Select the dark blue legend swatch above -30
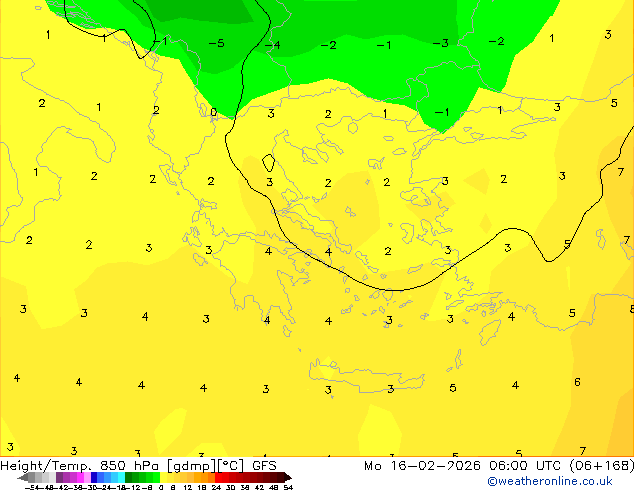 tap(94, 477)
